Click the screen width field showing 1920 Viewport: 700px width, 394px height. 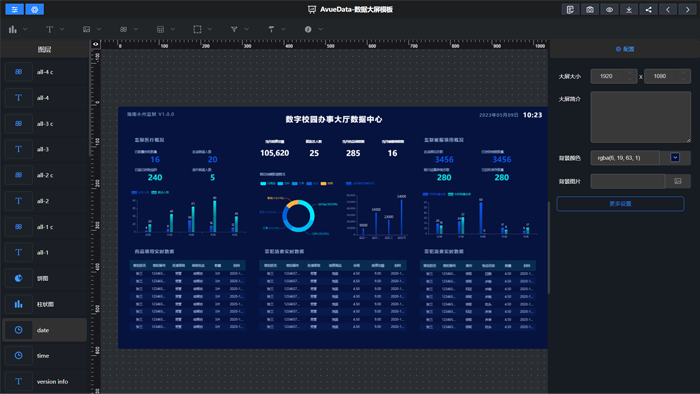(614, 76)
